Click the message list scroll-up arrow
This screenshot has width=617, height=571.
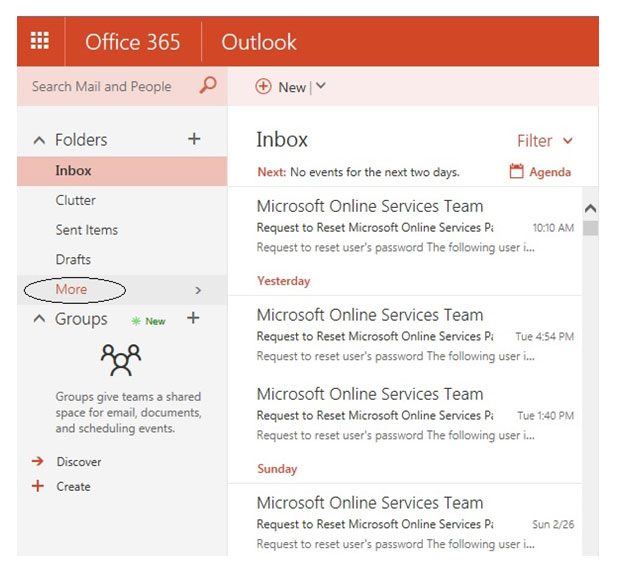click(590, 208)
